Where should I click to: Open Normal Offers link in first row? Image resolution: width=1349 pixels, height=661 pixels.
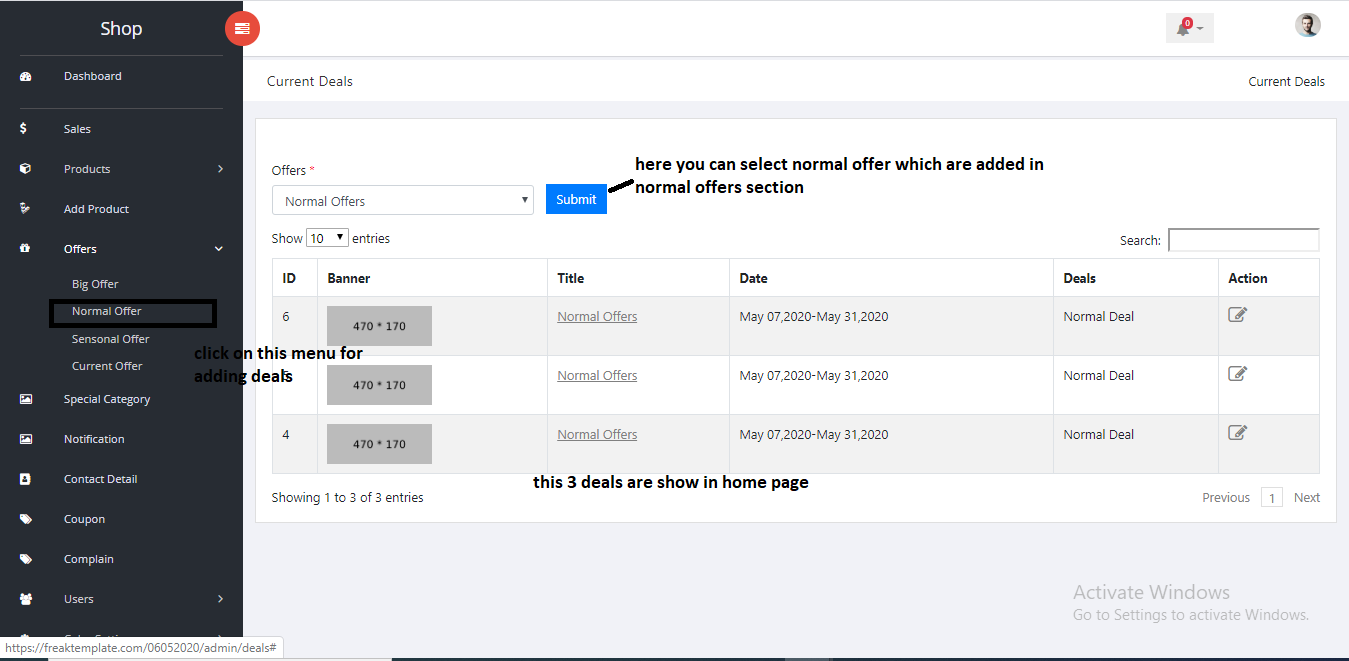pyautogui.click(x=597, y=317)
